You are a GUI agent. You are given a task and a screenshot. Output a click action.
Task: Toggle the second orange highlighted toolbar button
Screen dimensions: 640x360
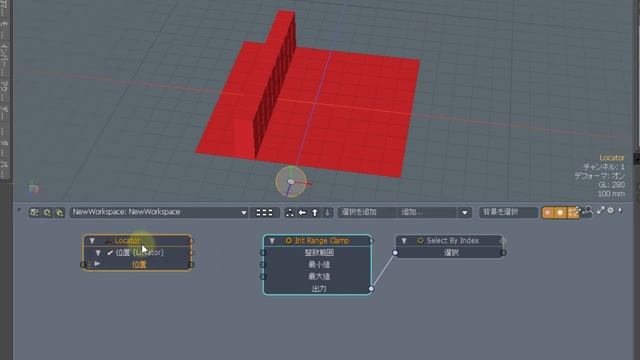tap(560, 212)
